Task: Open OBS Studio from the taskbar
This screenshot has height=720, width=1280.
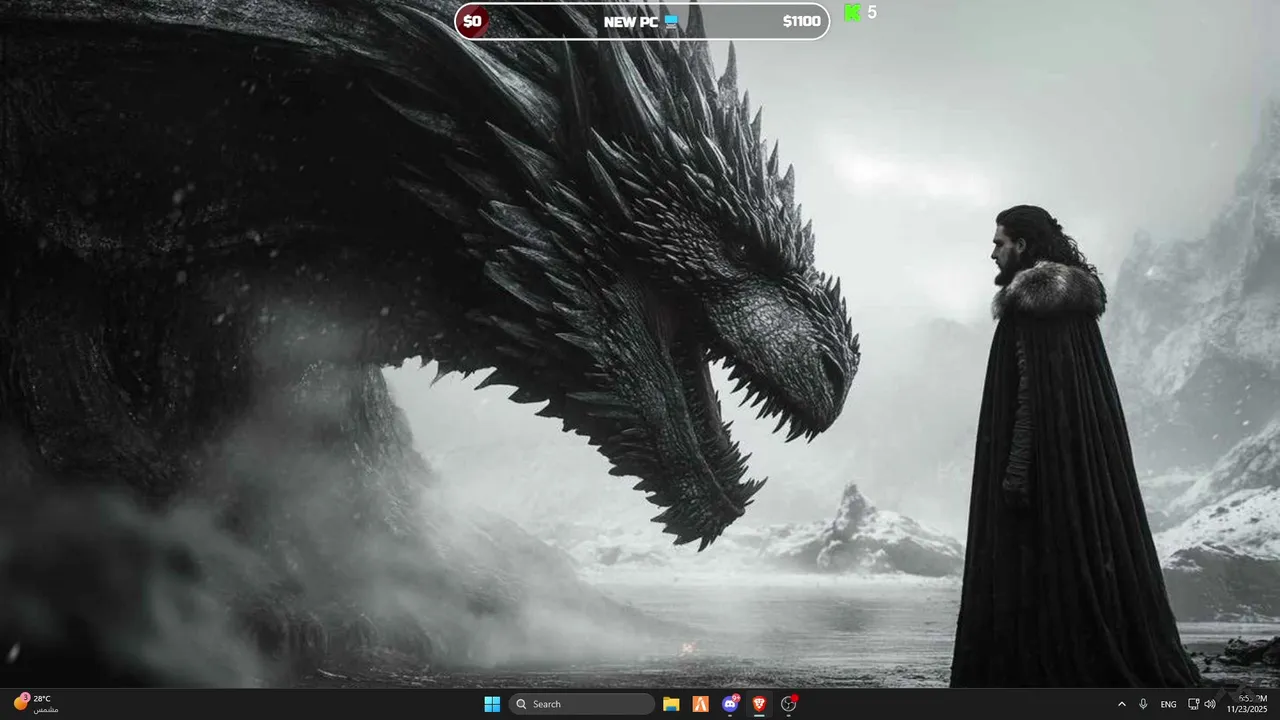Action: 789,704
